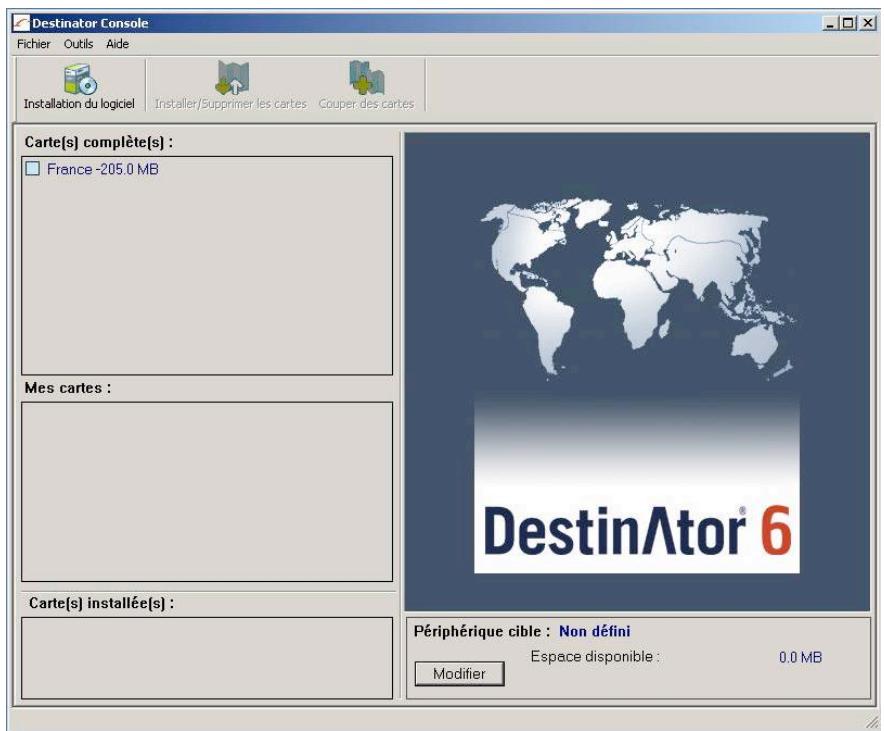Close the Destinator Console window
This screenshot has width=884, height=731.
tap(868, 23)
